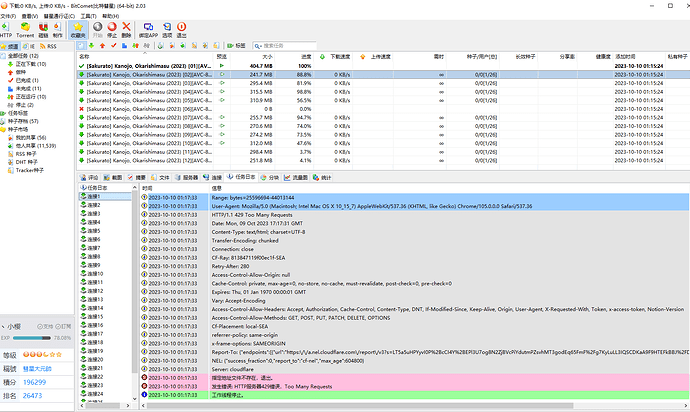
Task: Click the score value 196299 link
Action: (34, 383)
